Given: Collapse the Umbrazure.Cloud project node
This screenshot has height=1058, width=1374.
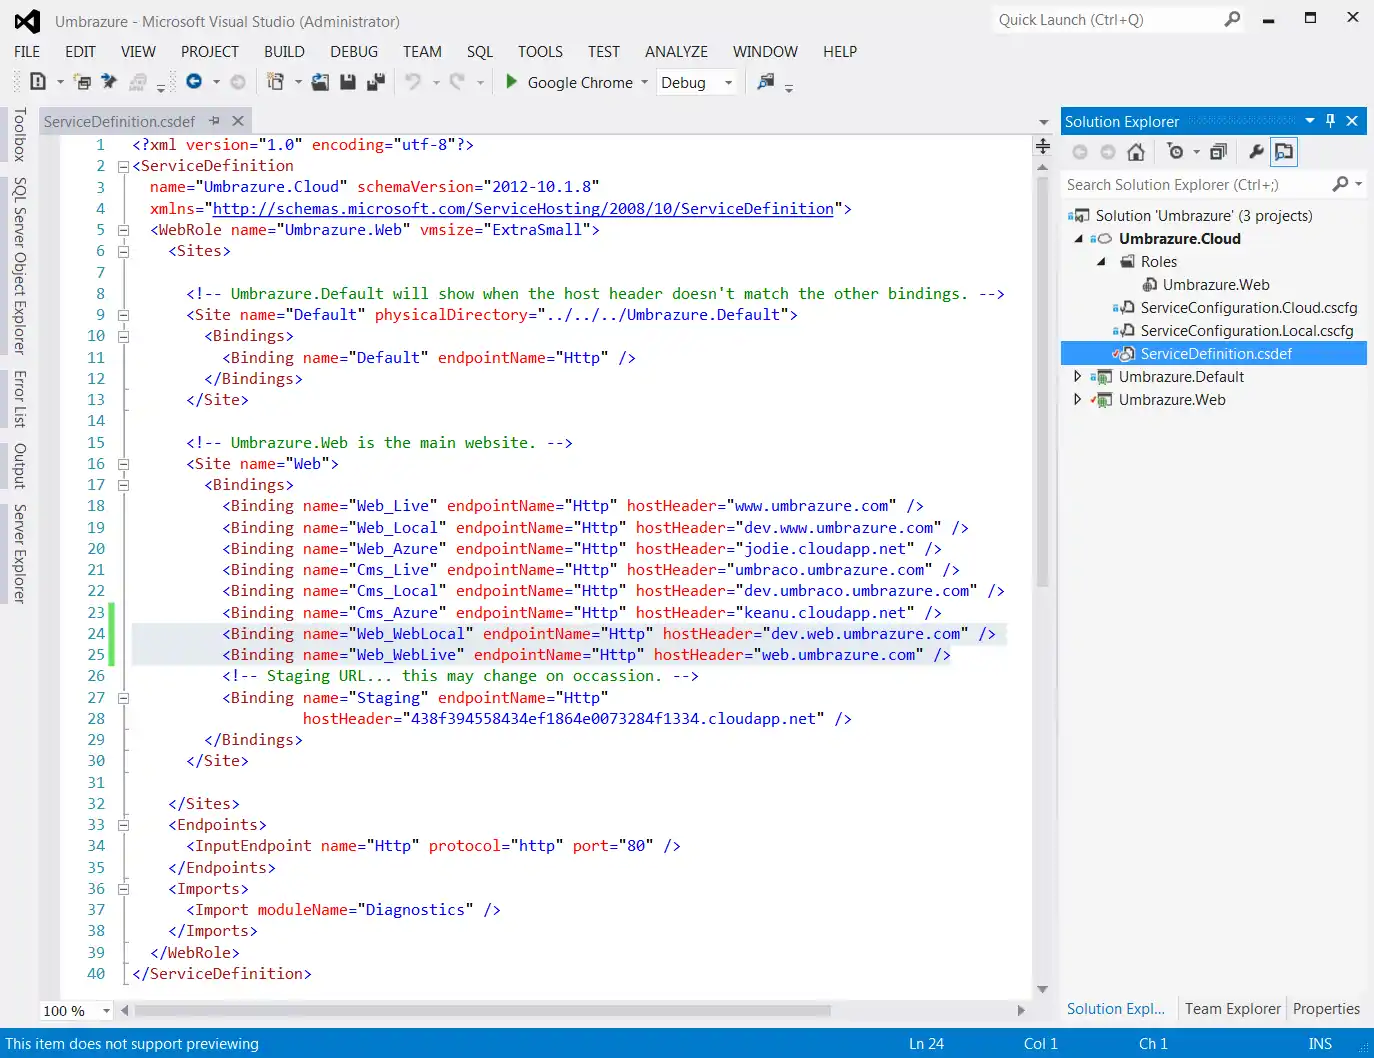Looking at the screenshot, I should point(1078,239).
